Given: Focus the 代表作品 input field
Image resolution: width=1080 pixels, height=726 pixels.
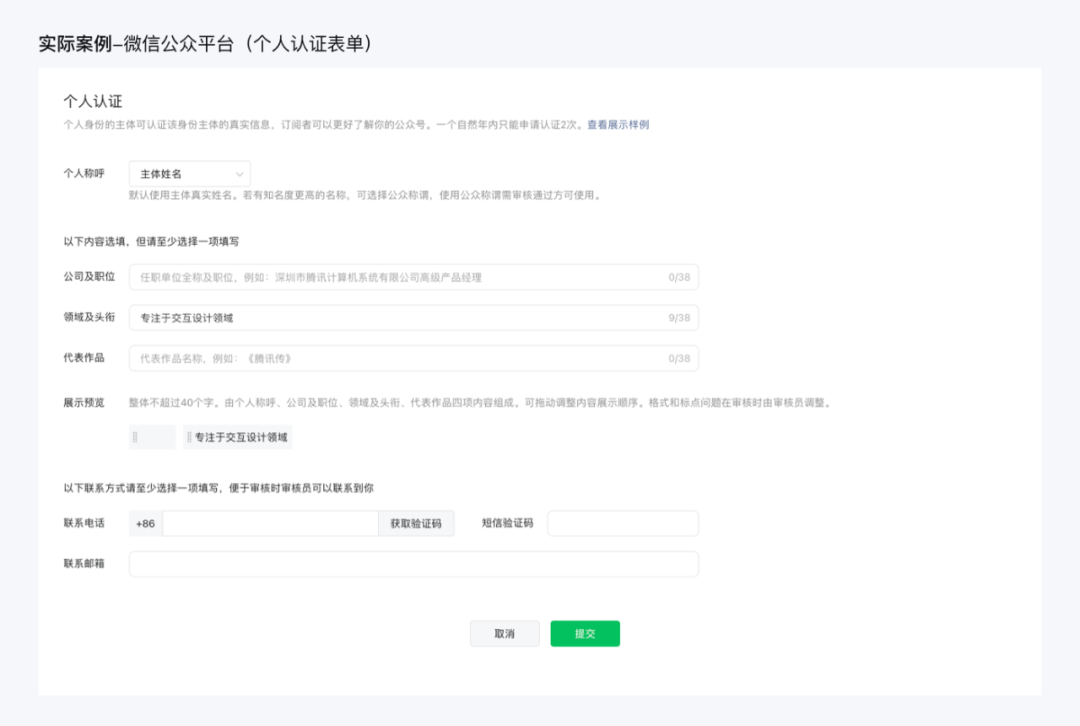Looking at the screenshot, I should tap(414, 358).
